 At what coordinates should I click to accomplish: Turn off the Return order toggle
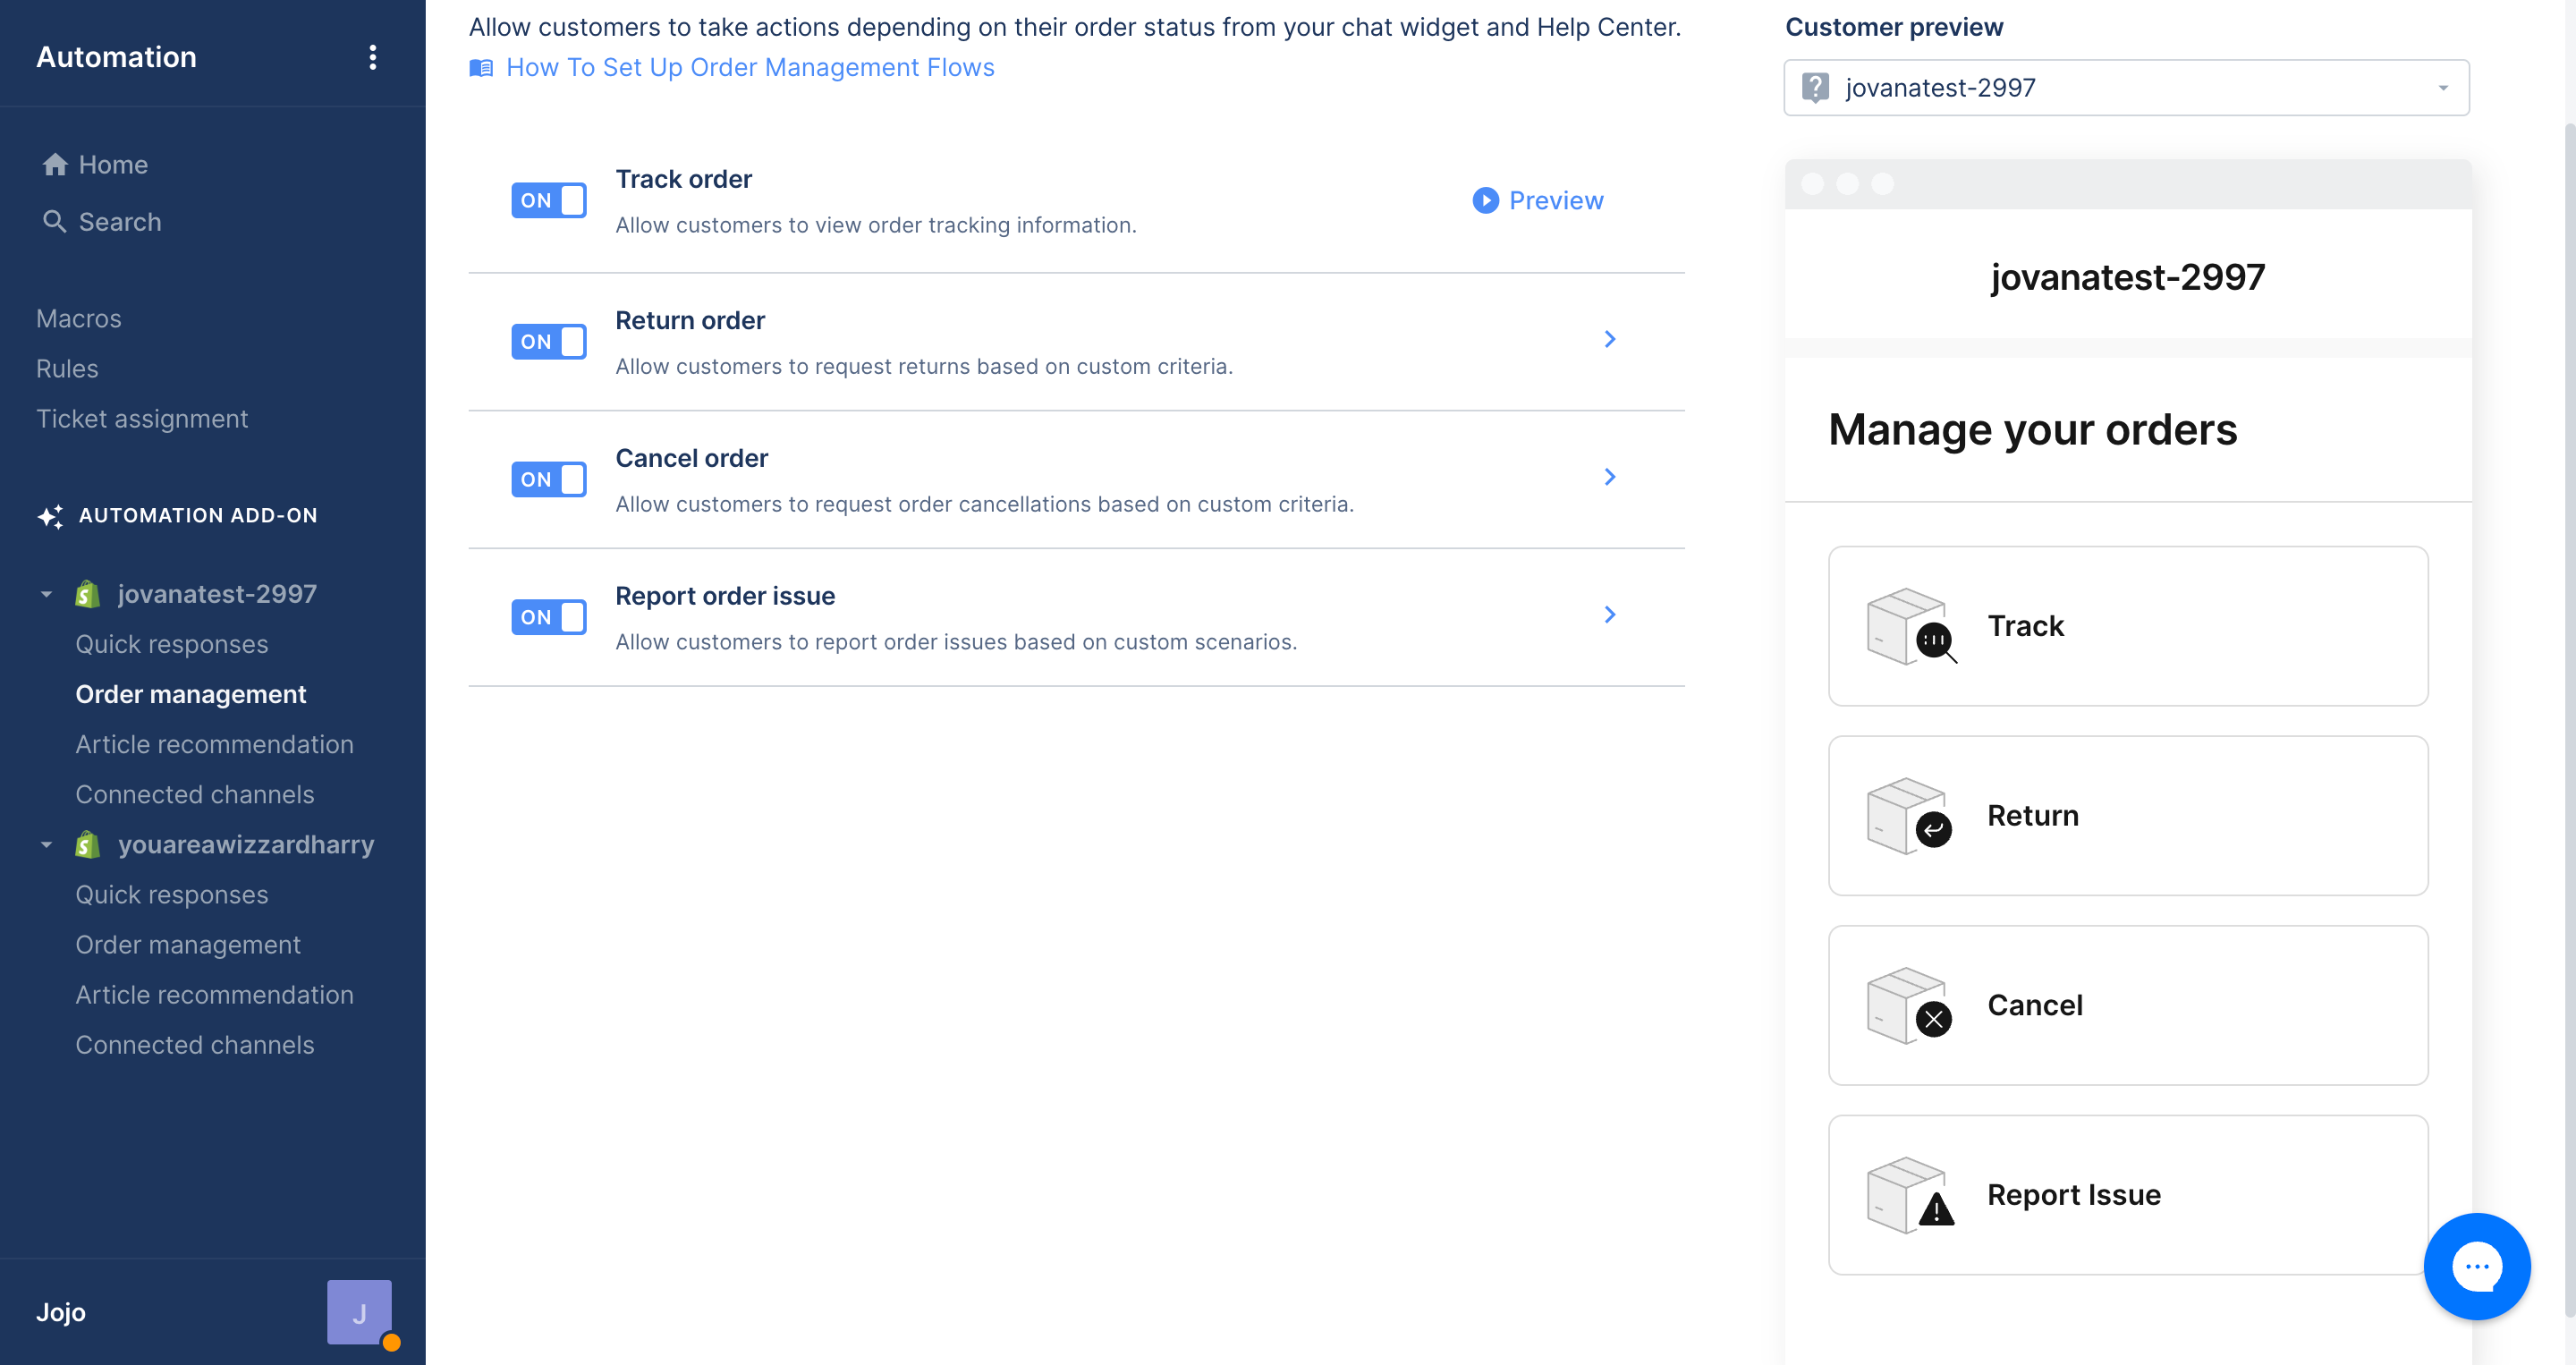tap(548, 341)
